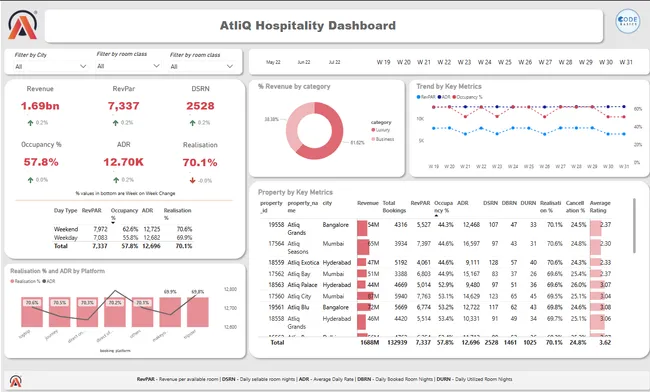Sort by Average Rating column header
The height and width of the screenshot is (392, 650).
coord(600,207)
